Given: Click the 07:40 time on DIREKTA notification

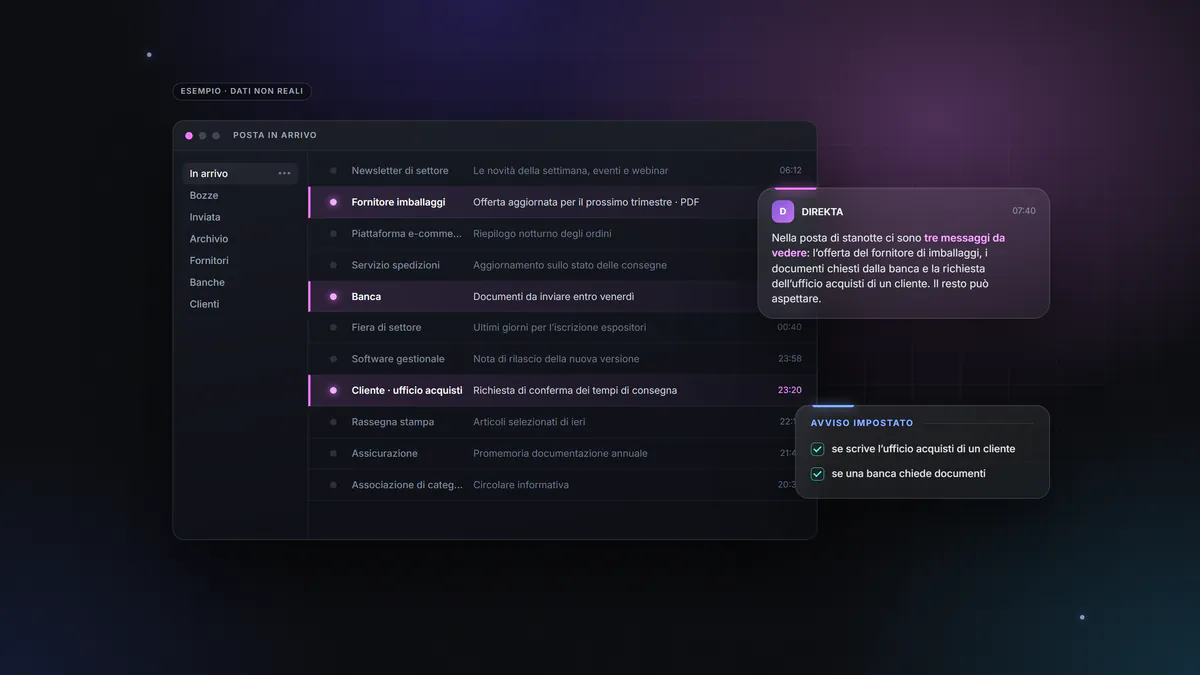Looking at the screenshot, I should [1024, 211].
